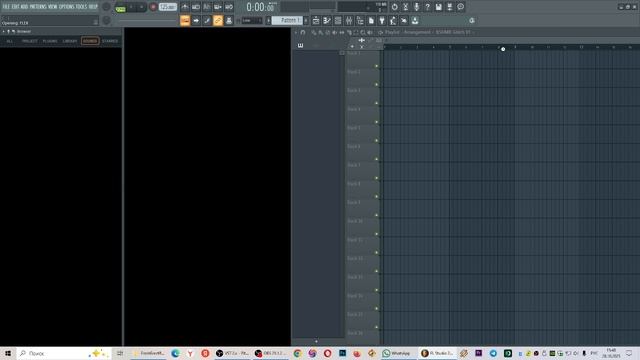
Task: Click the time display 0:00:00
Action: 261,7
